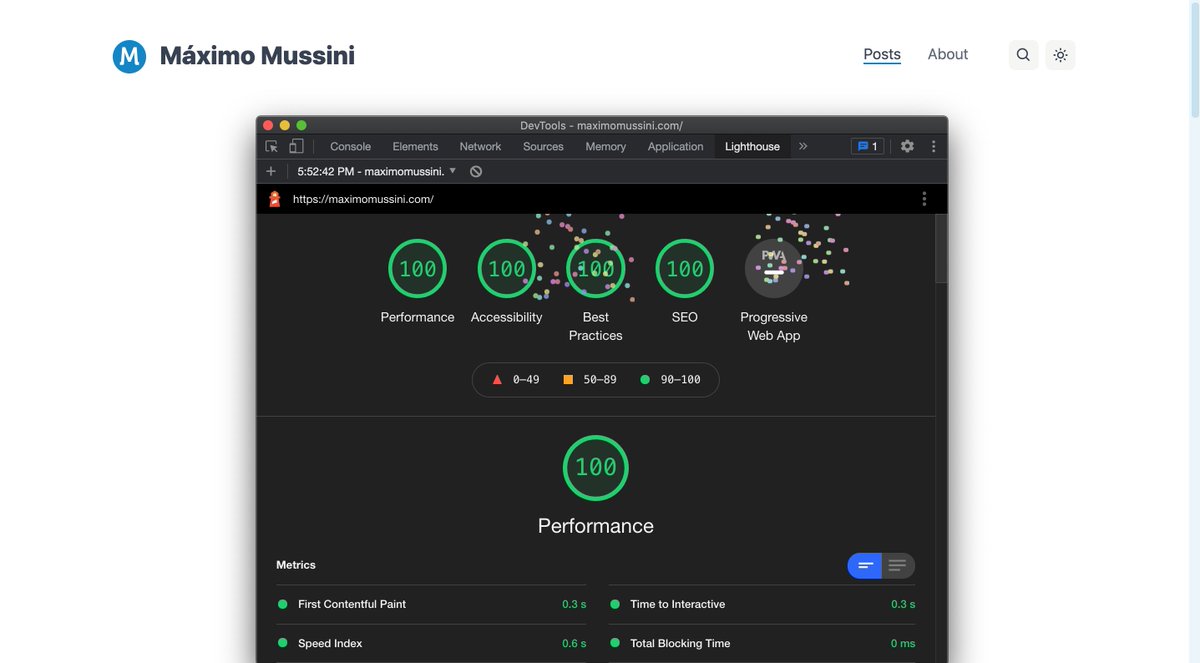Screen dimensions: 1200x663
Task: Click the Performance section title text
Action: (x=596, y=526)
